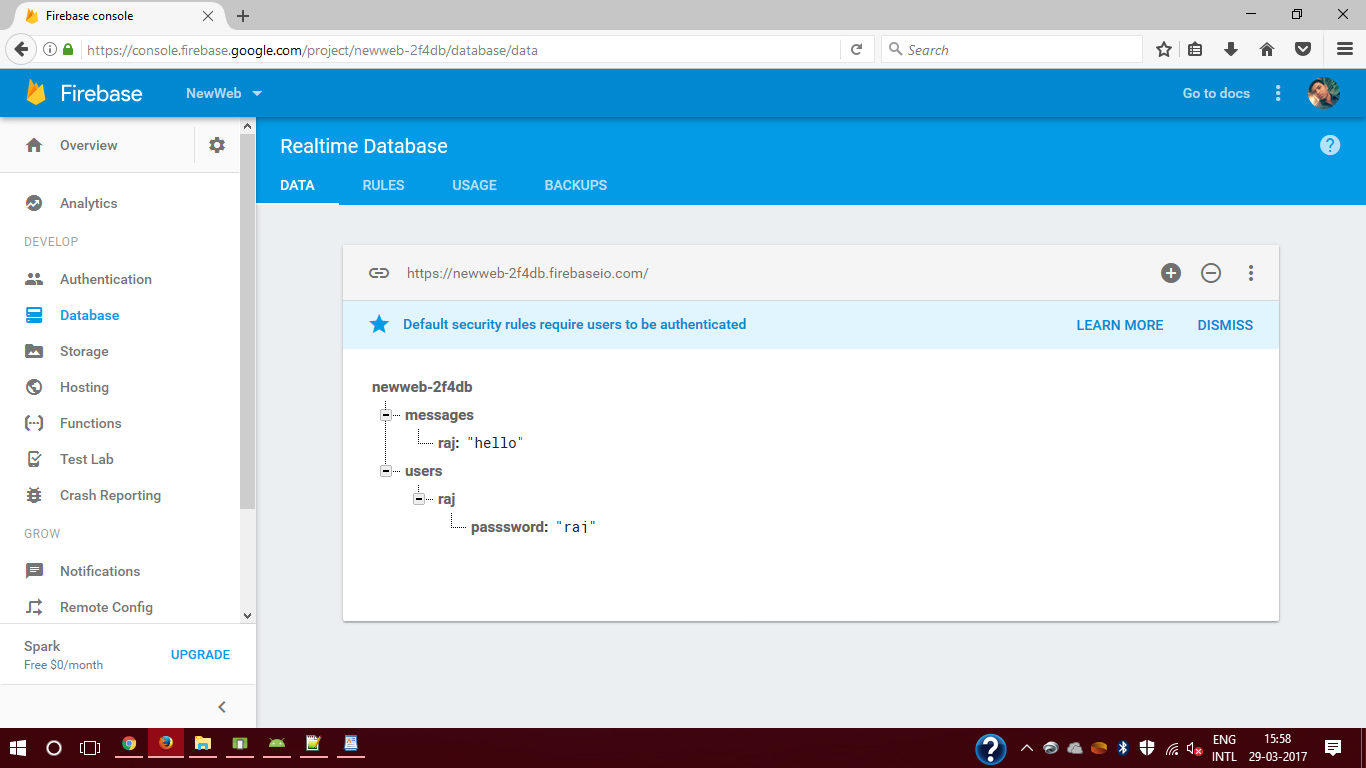Open browser downloads arrow icon

pyautogui.click(x=1231, y=49)
